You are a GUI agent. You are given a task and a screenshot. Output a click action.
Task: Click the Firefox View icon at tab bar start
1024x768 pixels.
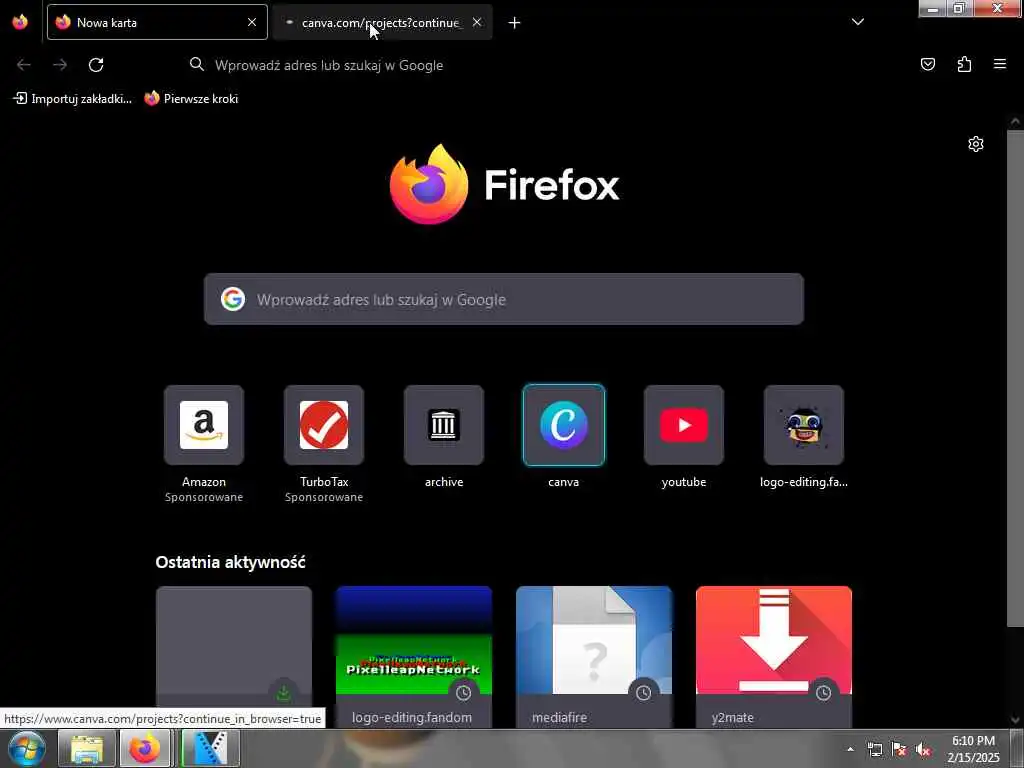[x=20, y=22]
